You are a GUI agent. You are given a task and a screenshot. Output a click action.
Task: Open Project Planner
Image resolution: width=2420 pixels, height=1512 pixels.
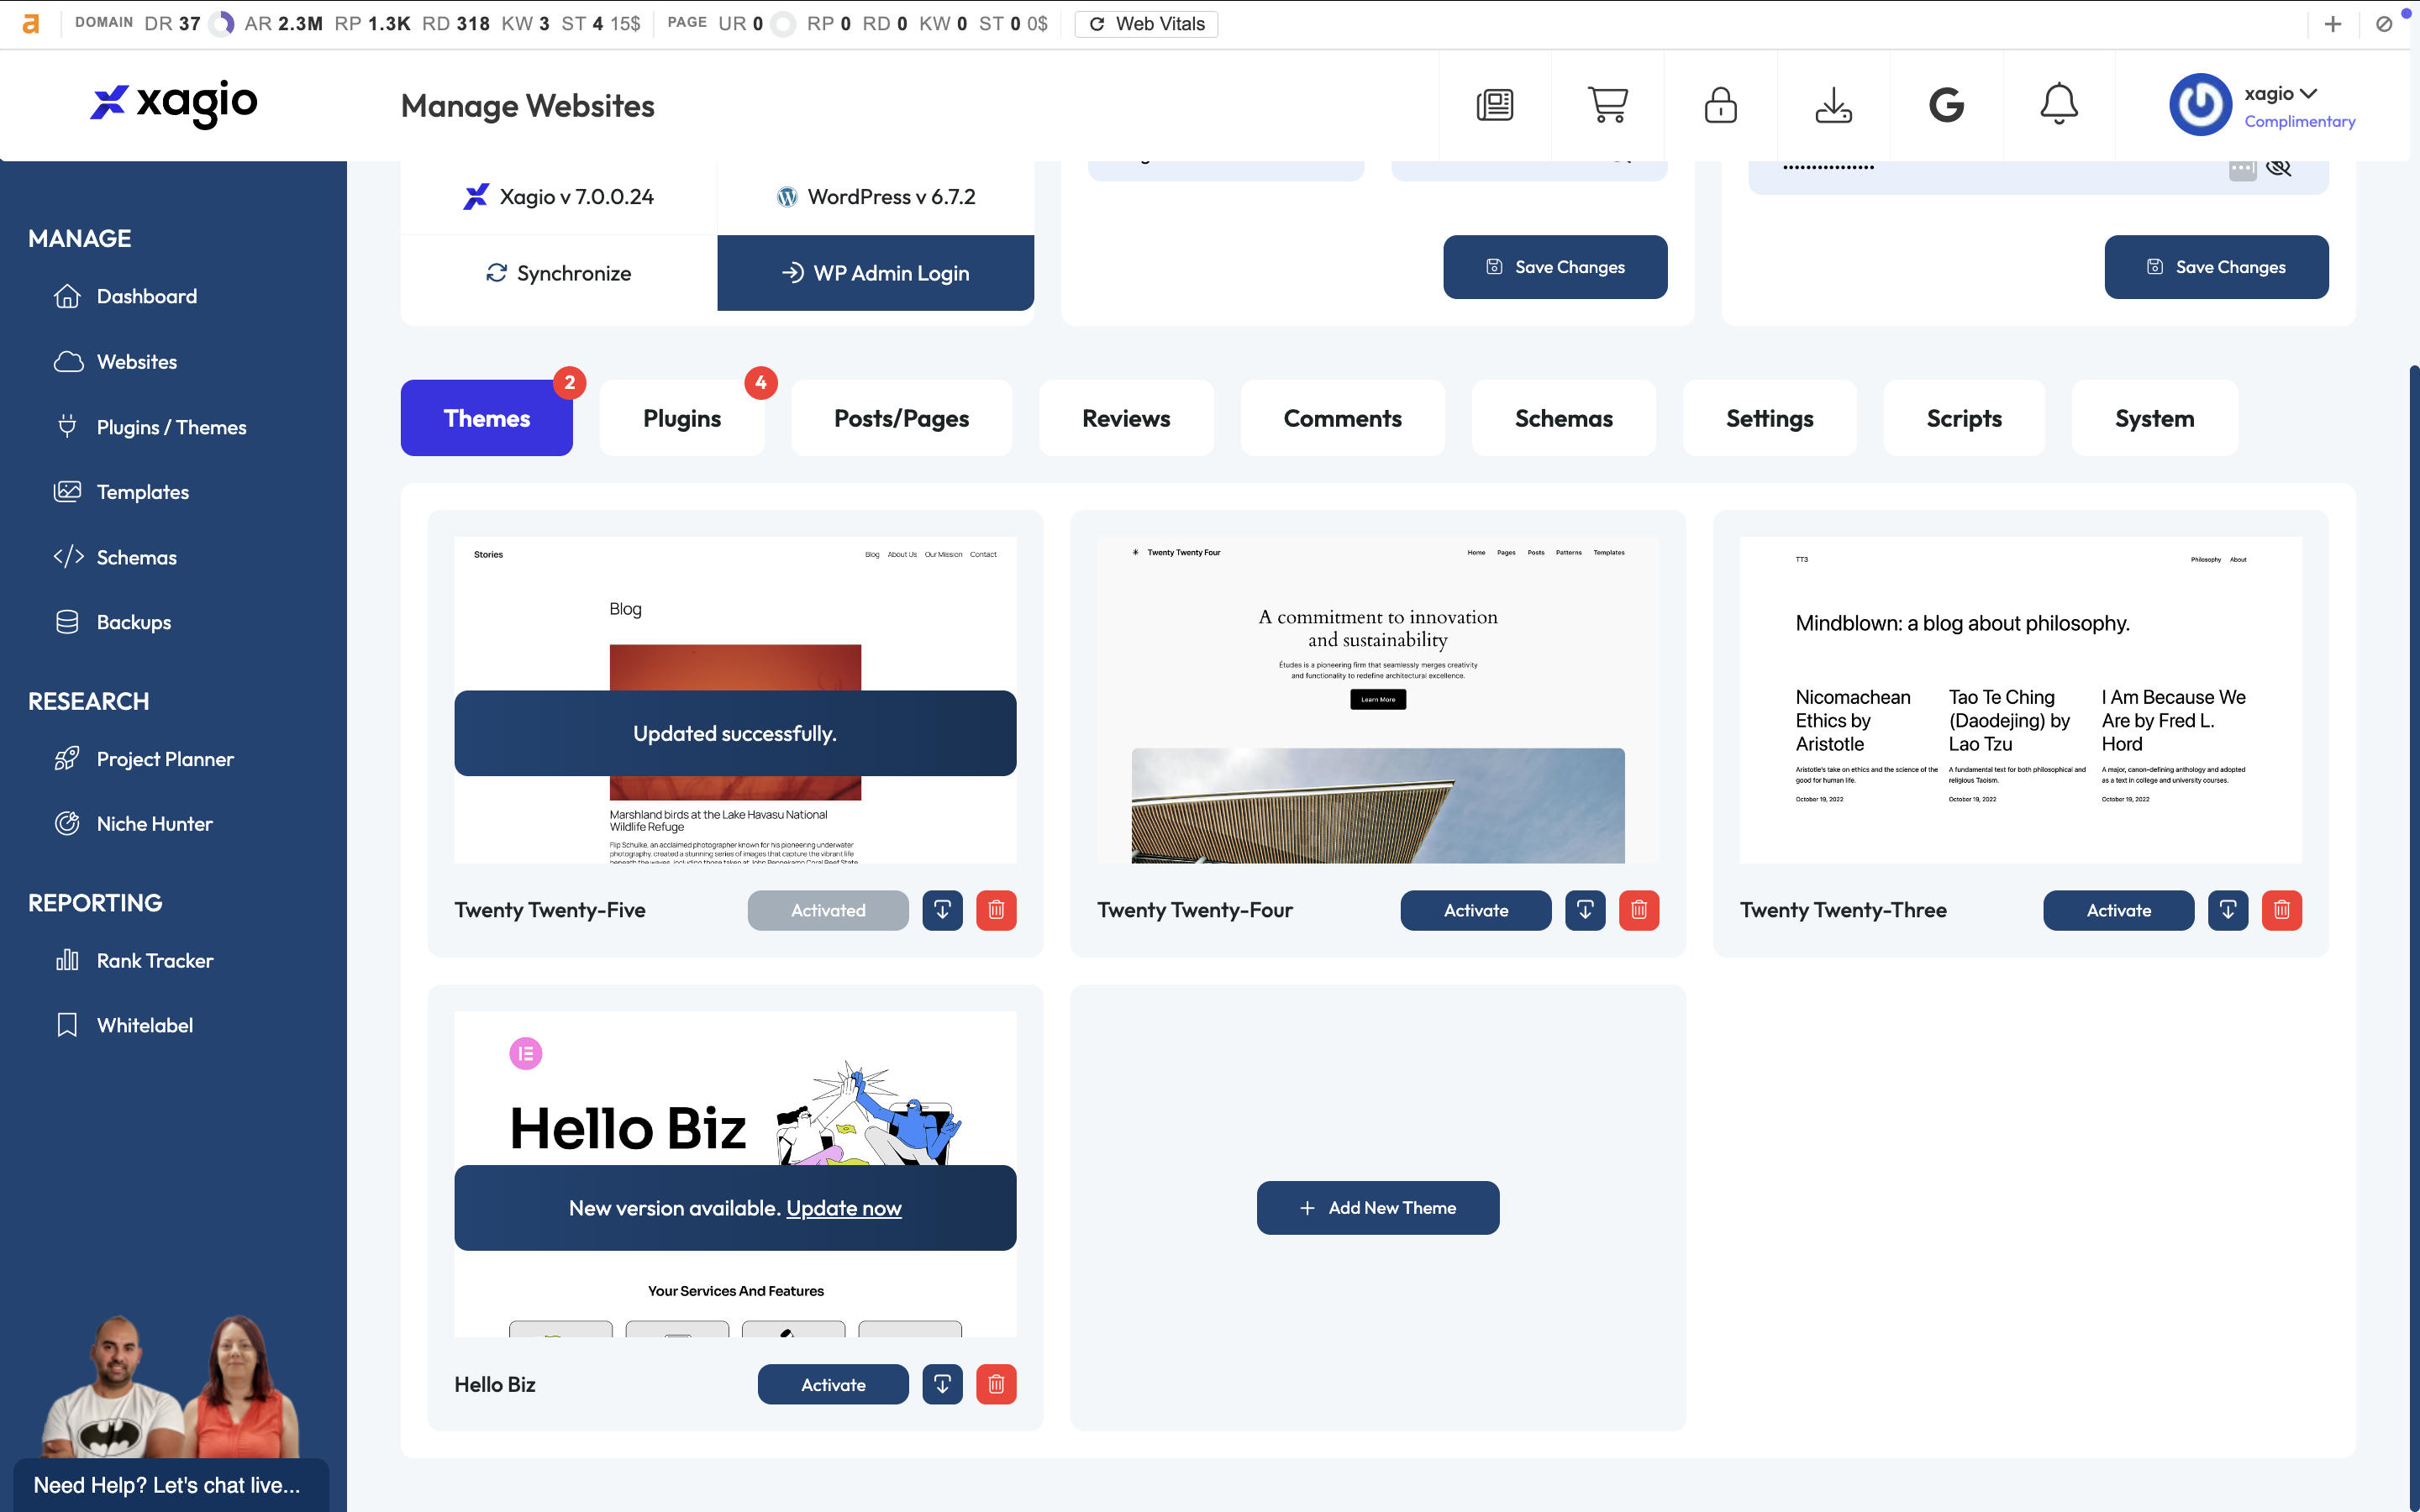145,759
